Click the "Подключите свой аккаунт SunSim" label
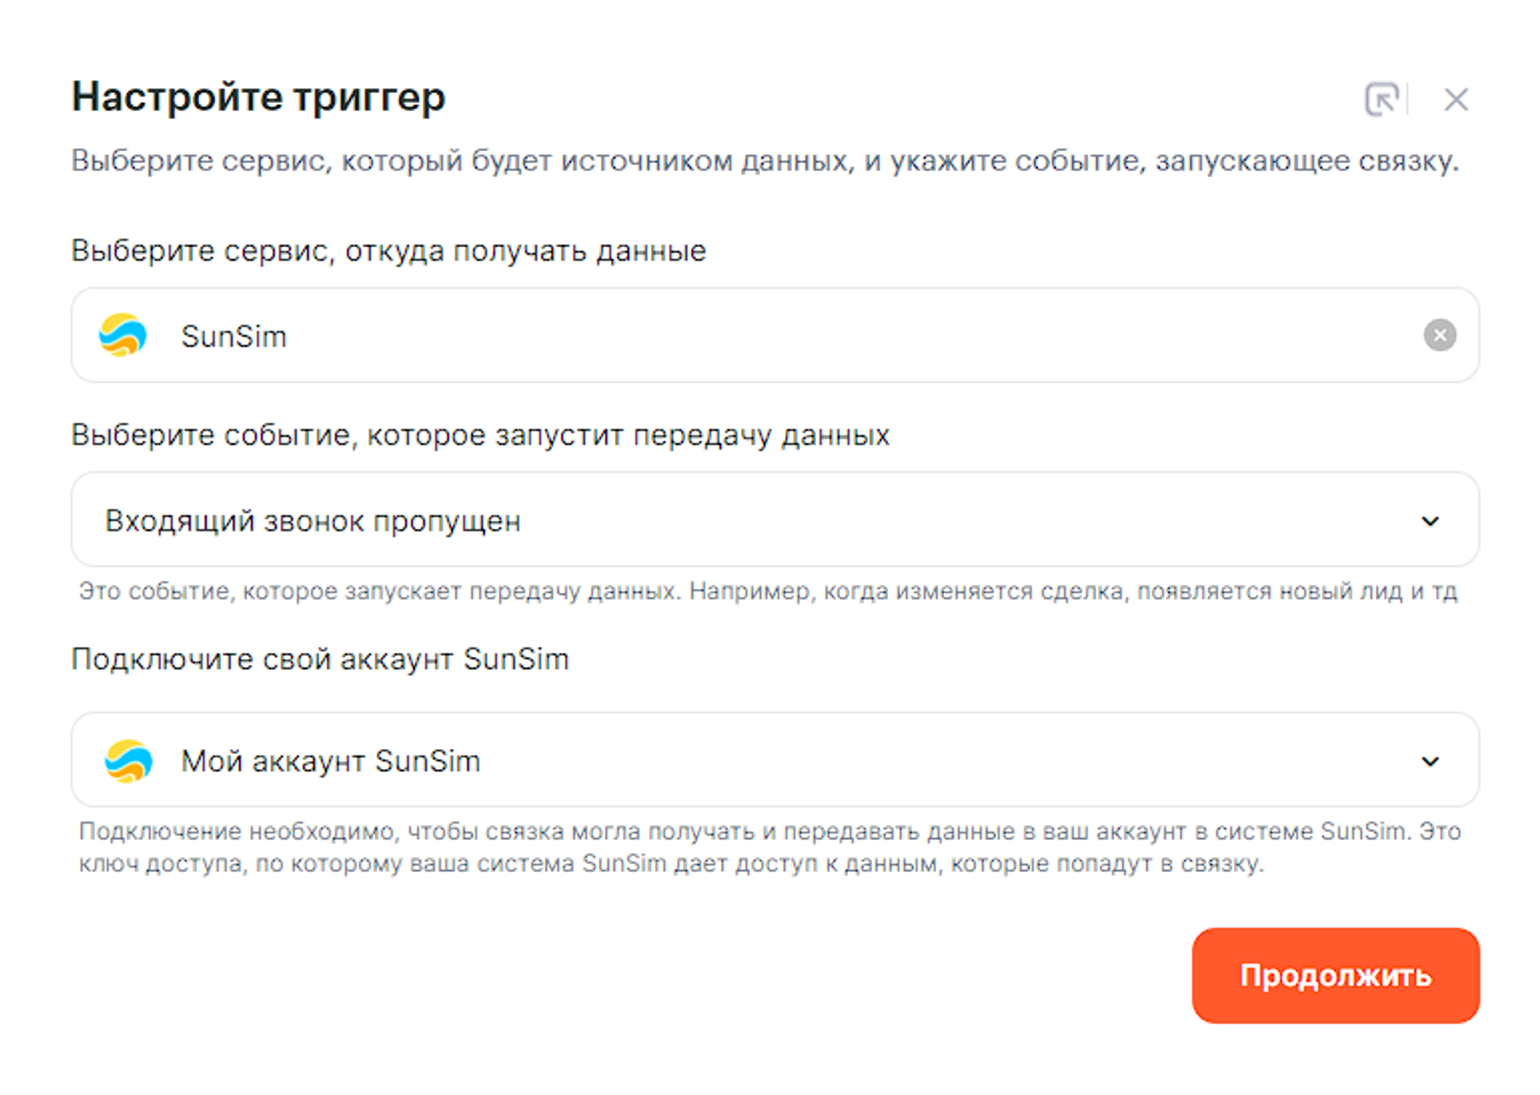This screenshot has width=1540, height=1095. 320,659
